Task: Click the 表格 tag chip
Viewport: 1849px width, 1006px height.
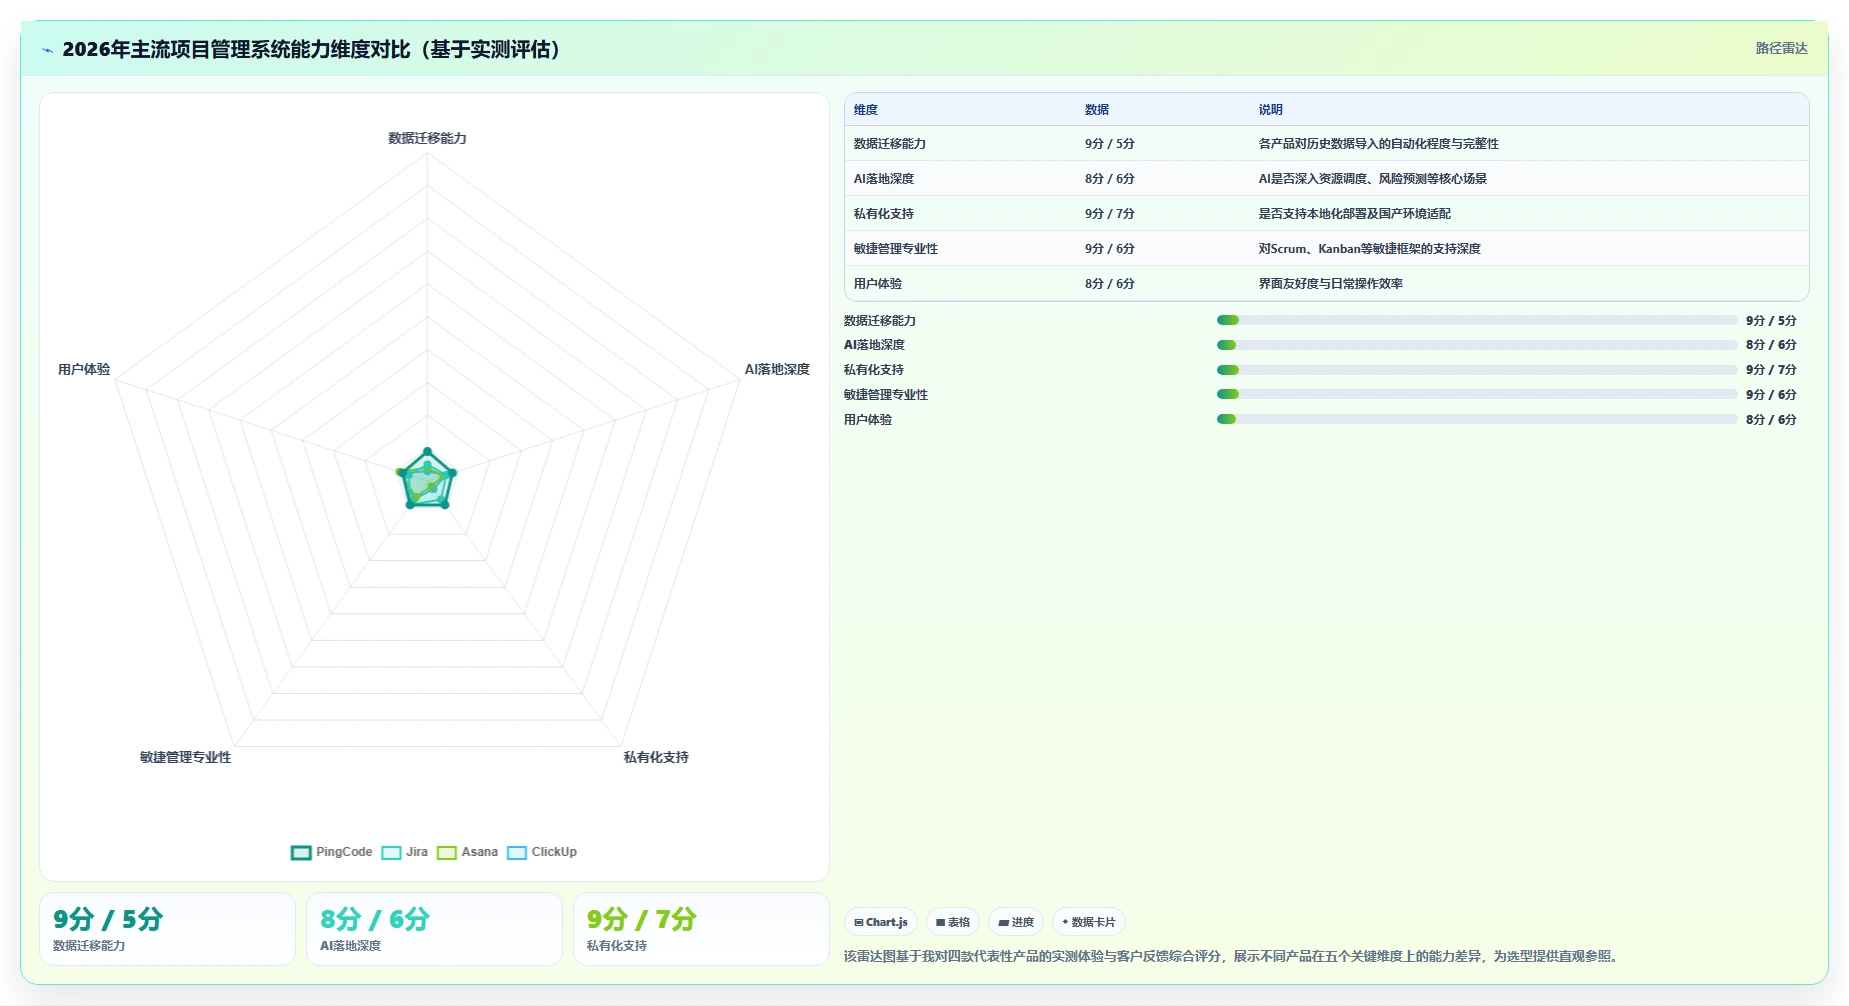Action: pyautogui.click(x=953, y=922)
